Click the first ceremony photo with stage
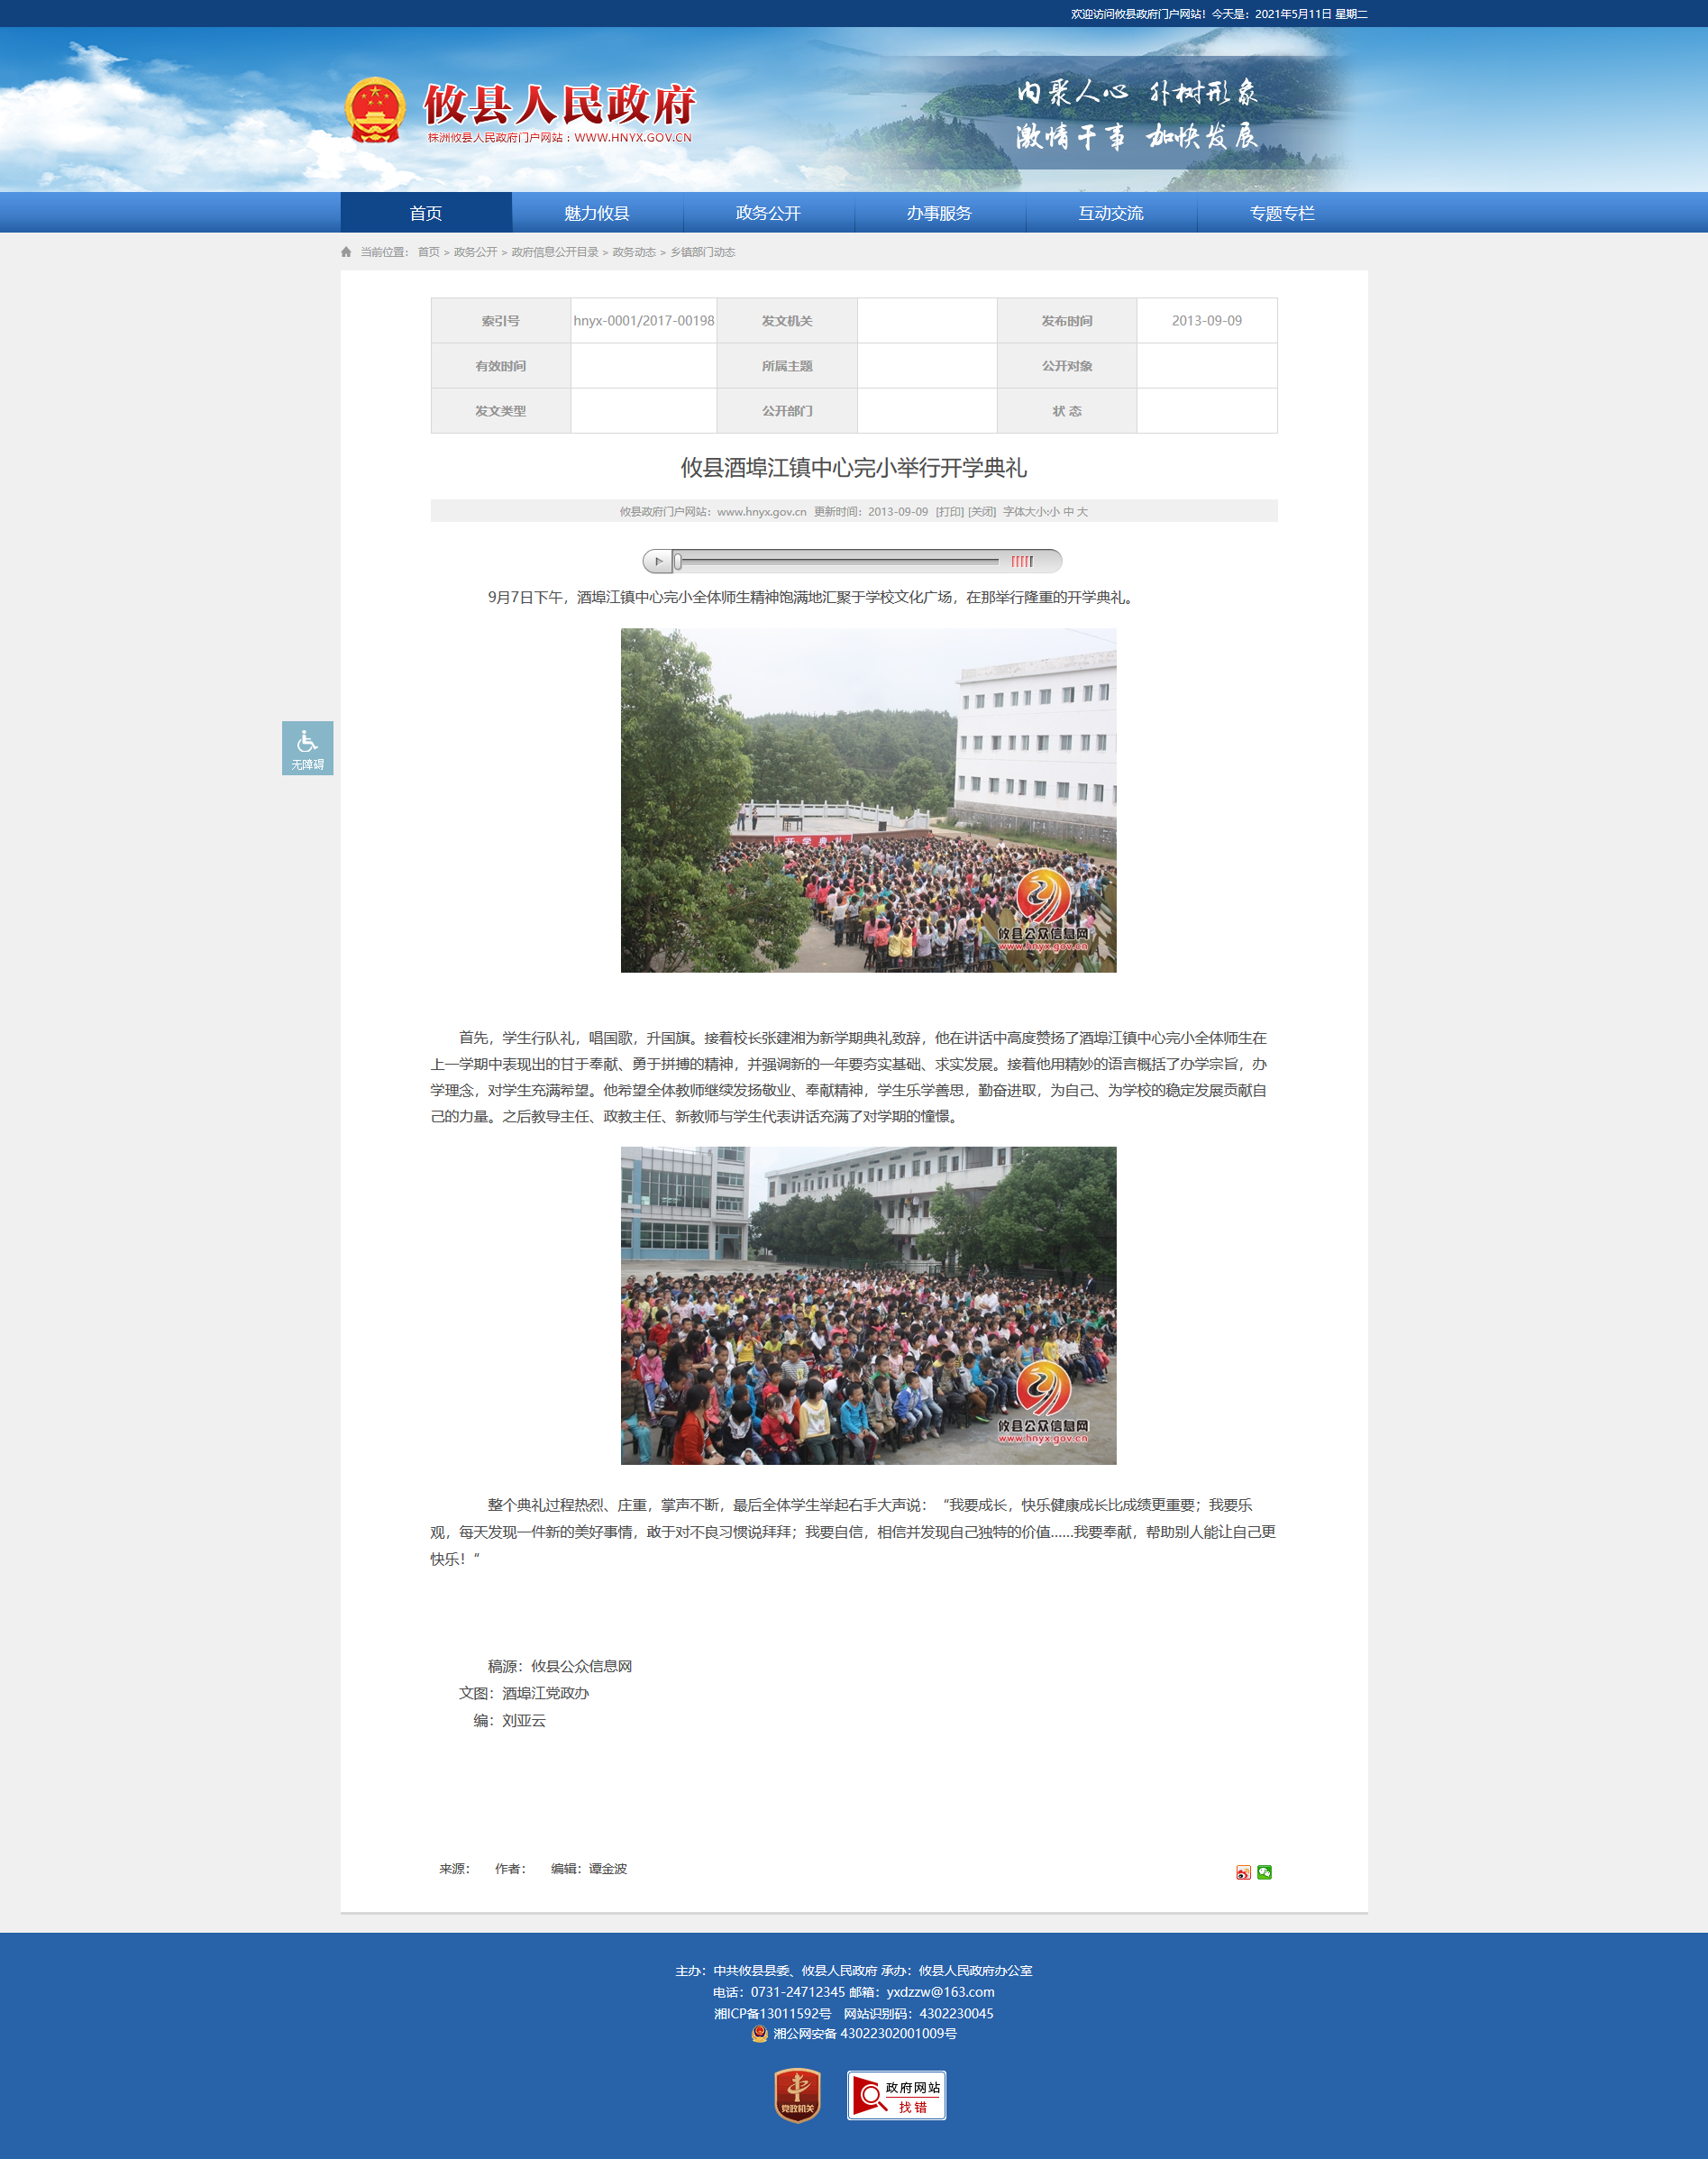 click(x=868, y=800)
